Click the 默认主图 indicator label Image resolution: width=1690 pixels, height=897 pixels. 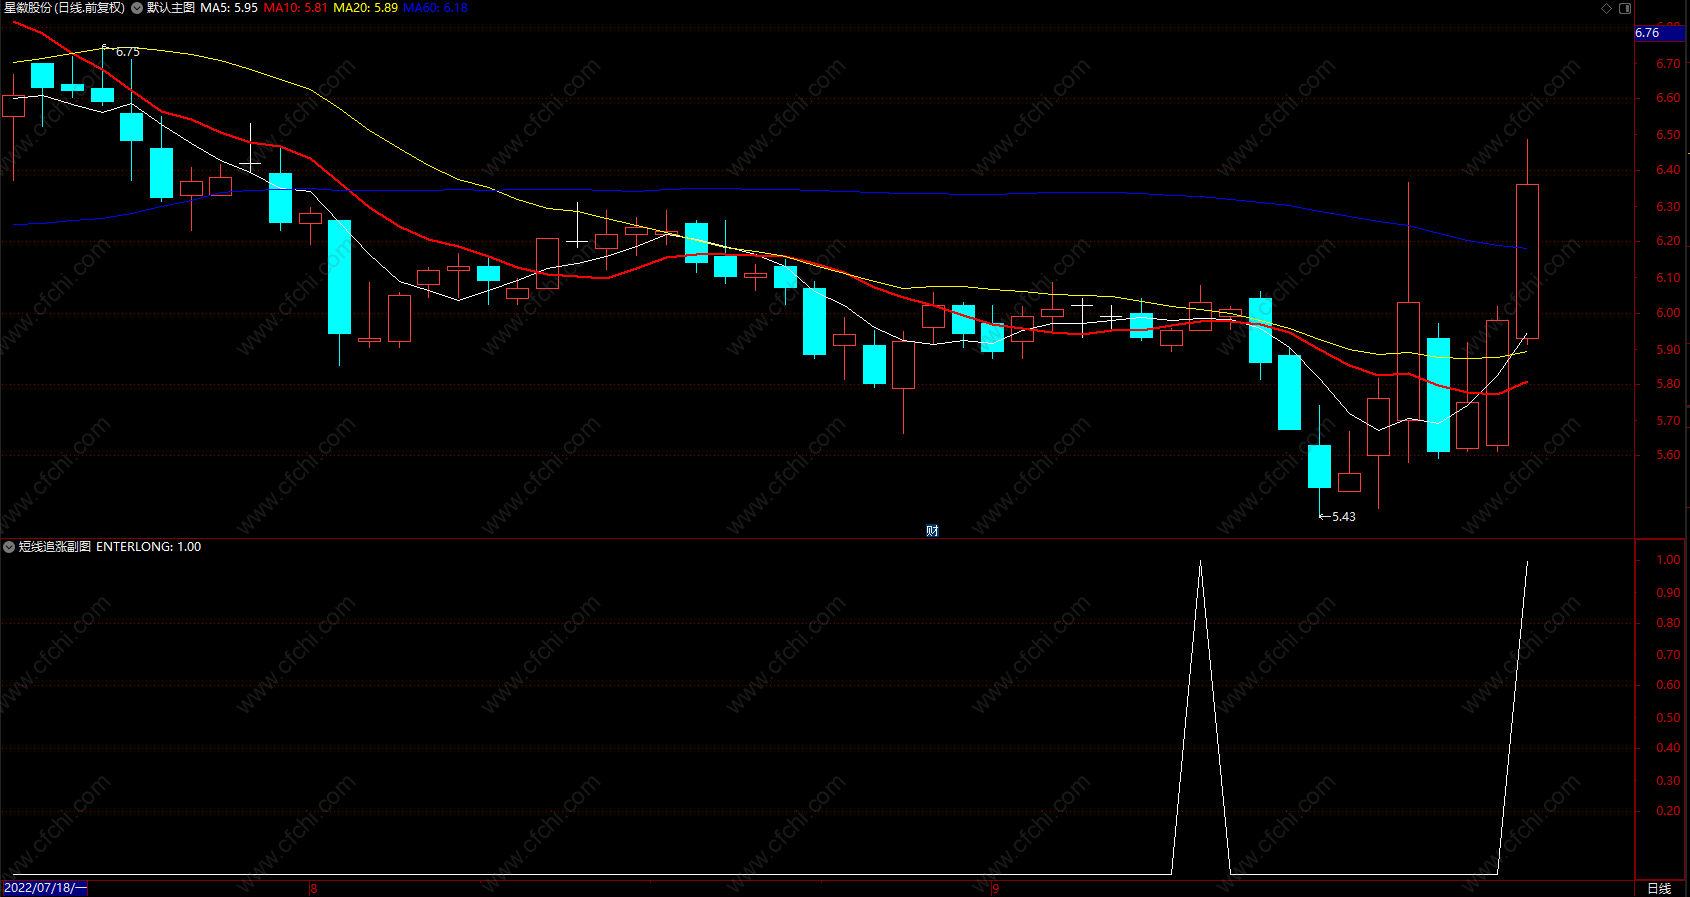[171, 8]
